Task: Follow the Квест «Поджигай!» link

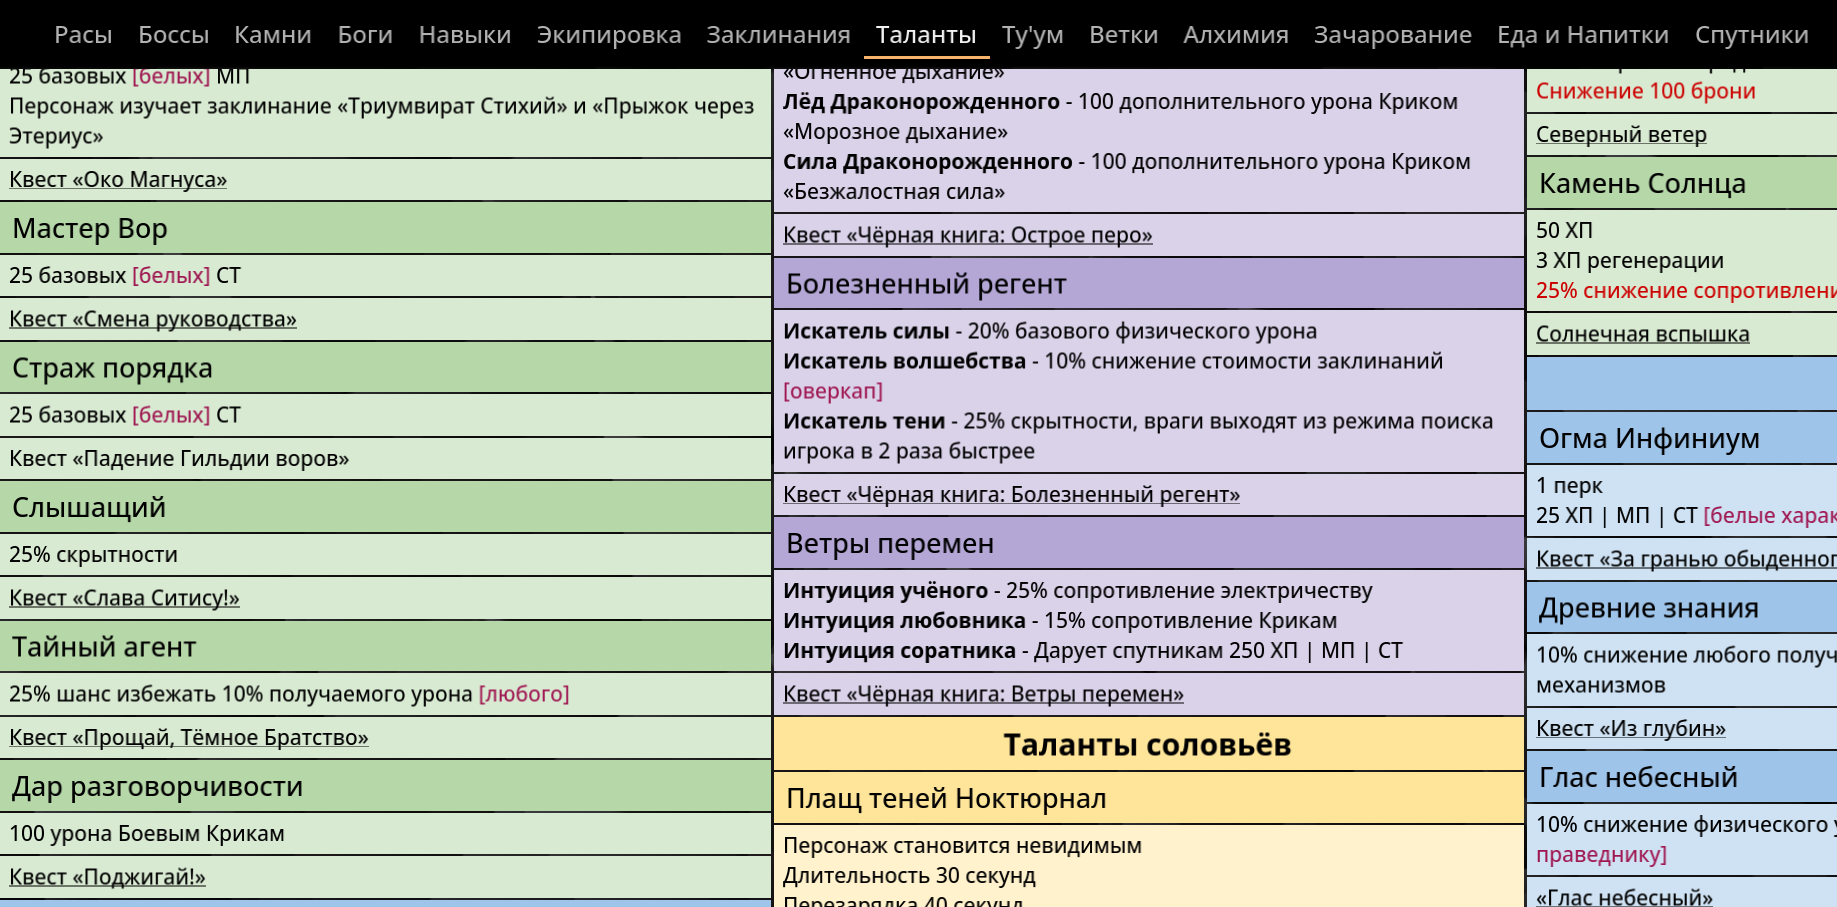Action: [x=107, y=877]
